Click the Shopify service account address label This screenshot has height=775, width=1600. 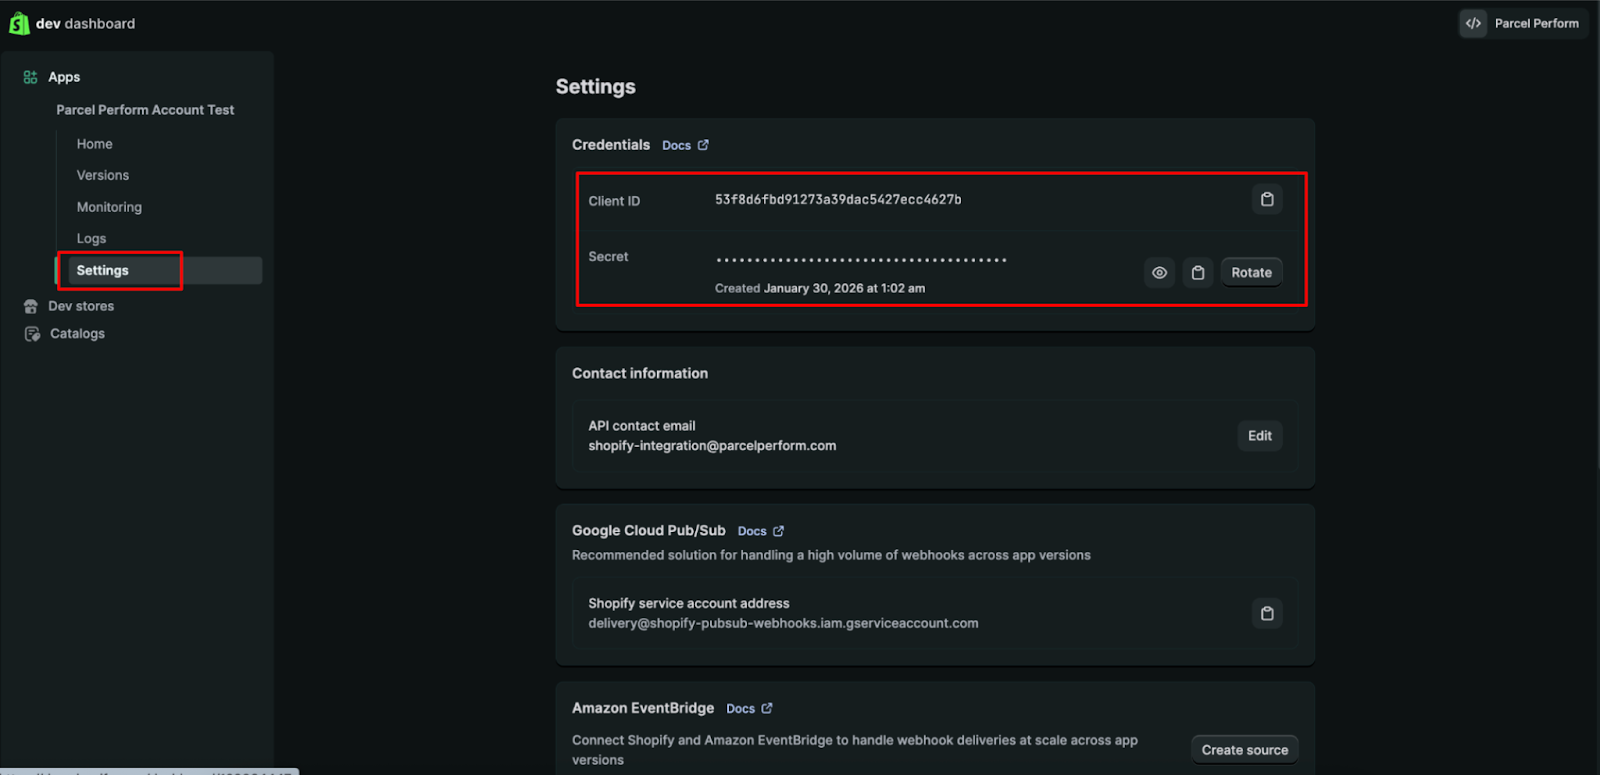pyautogui.click(x=689, y=603)
